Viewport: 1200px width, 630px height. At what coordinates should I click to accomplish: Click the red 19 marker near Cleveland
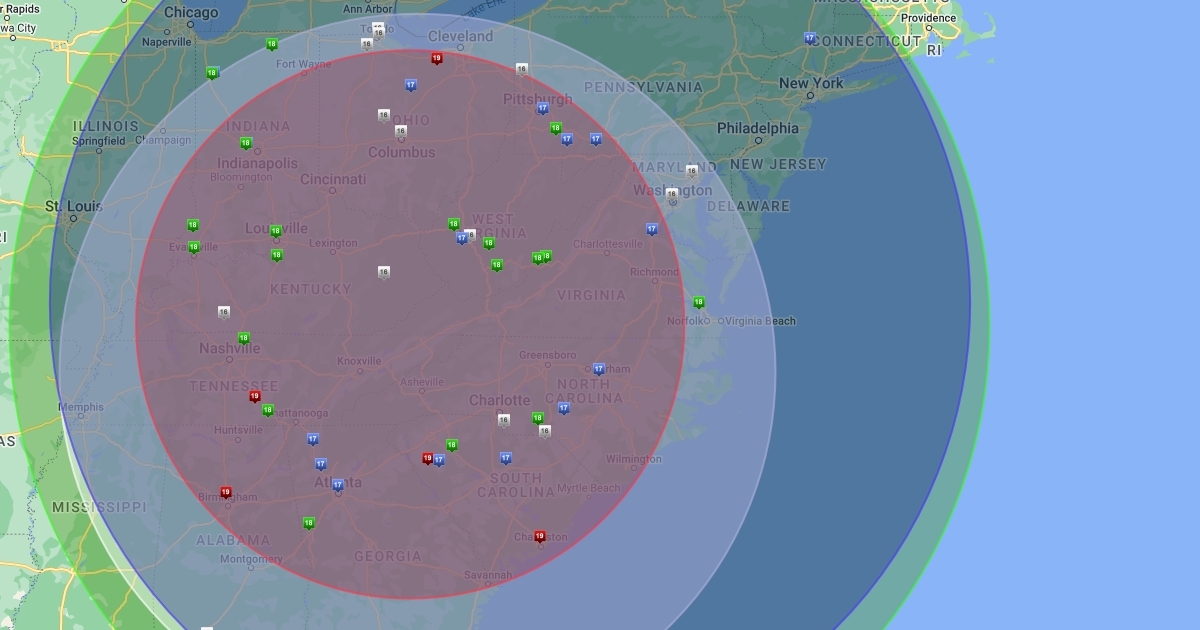[436, 58]
